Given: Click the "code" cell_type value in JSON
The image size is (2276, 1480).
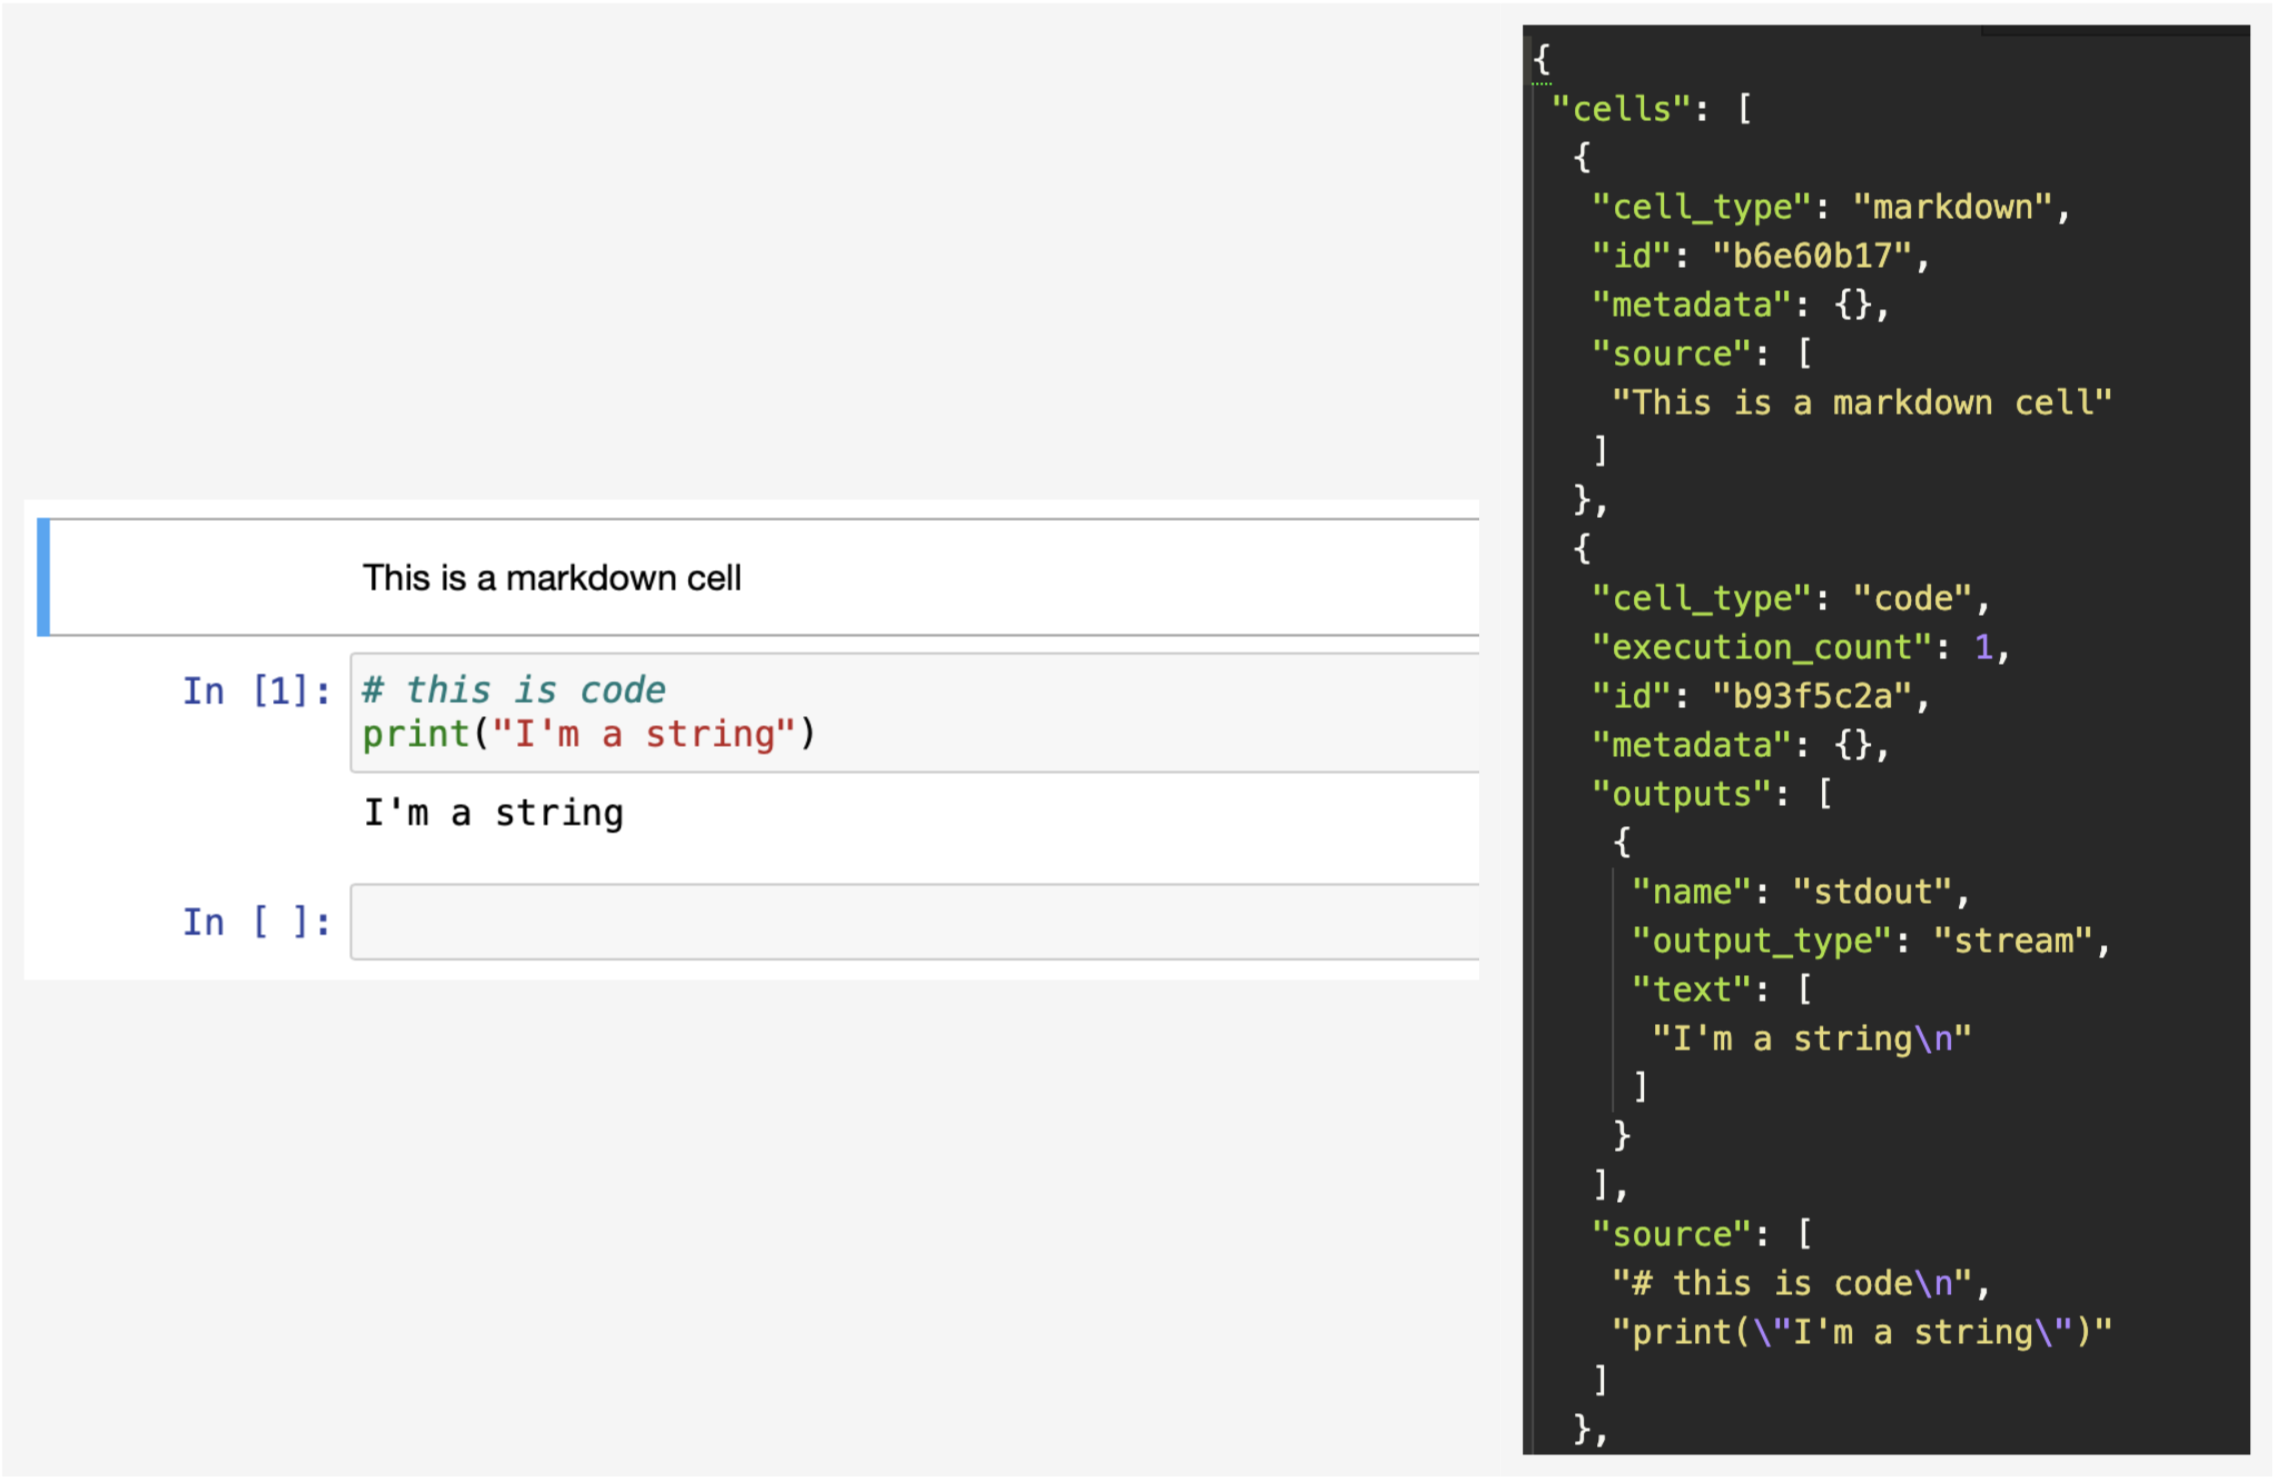Looking at the screenshot, I should click(x=1912, y=599).
